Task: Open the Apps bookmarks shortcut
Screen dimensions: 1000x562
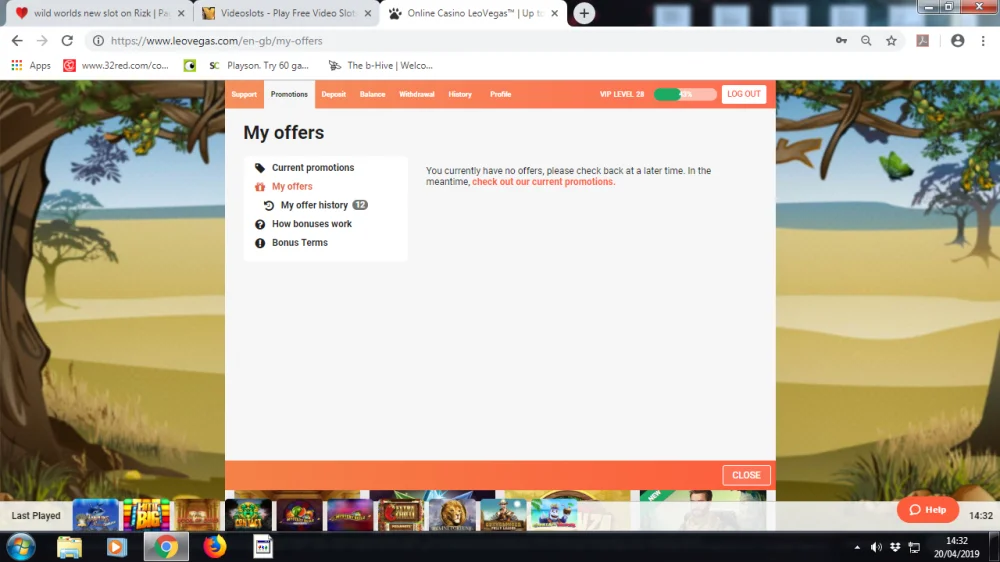Action: [x=31, y=66]
